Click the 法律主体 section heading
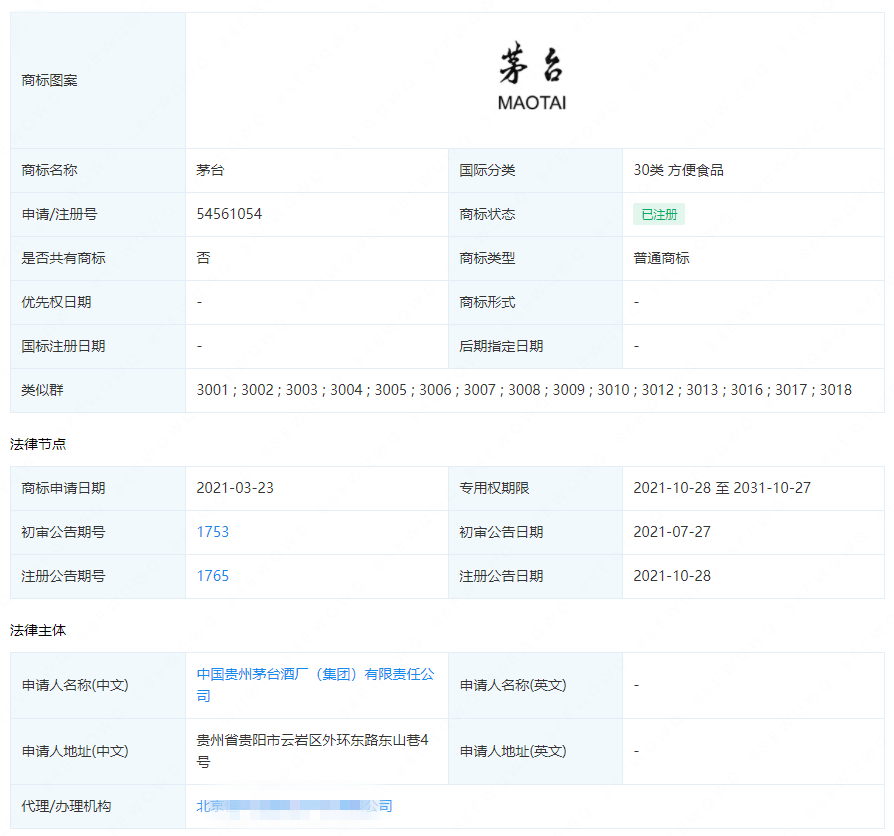 [x=38, y=630]
